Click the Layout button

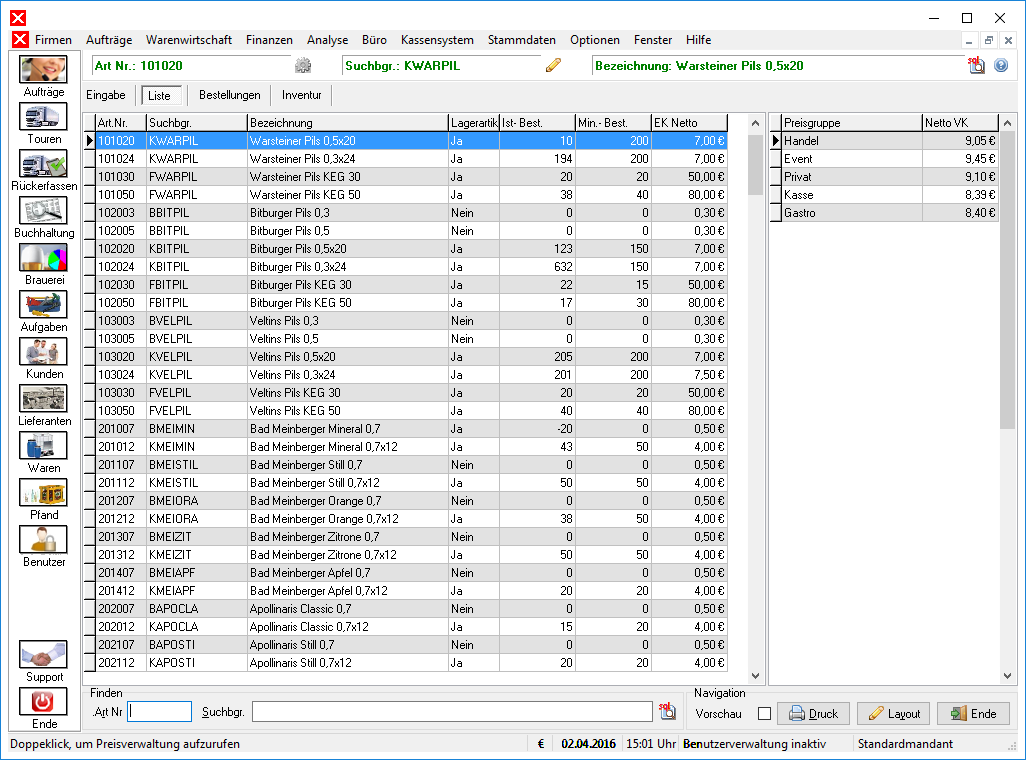pyautogui.click(x=894, y=714)
